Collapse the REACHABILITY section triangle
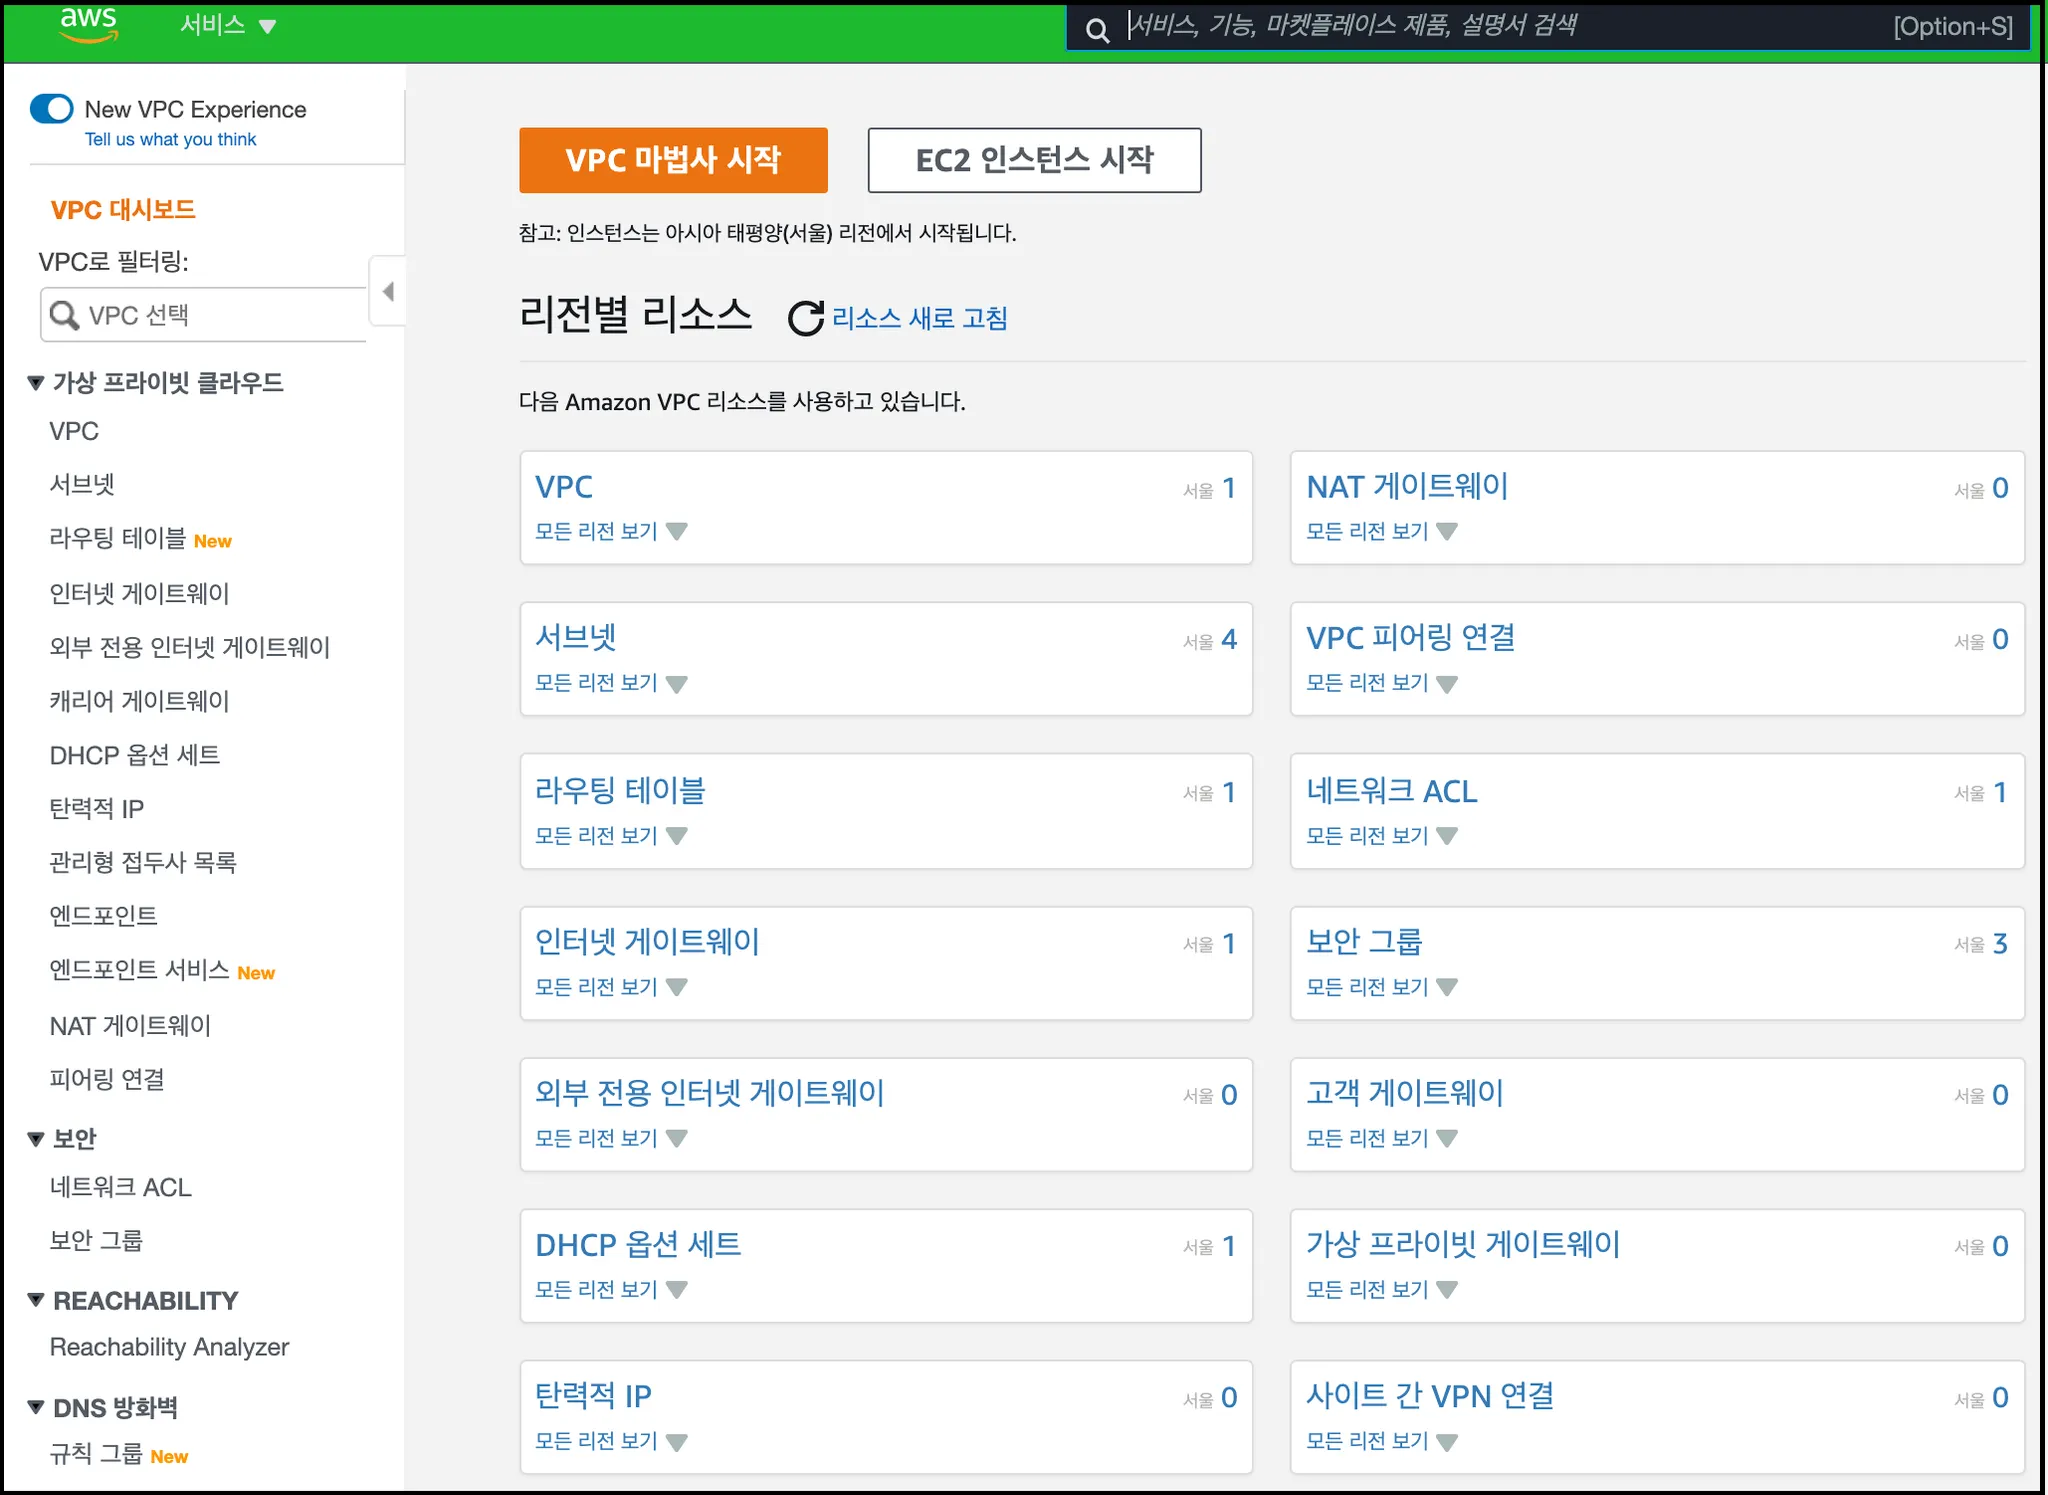The width and height of the screenshot is (2048, 1495). [36, 1300]
